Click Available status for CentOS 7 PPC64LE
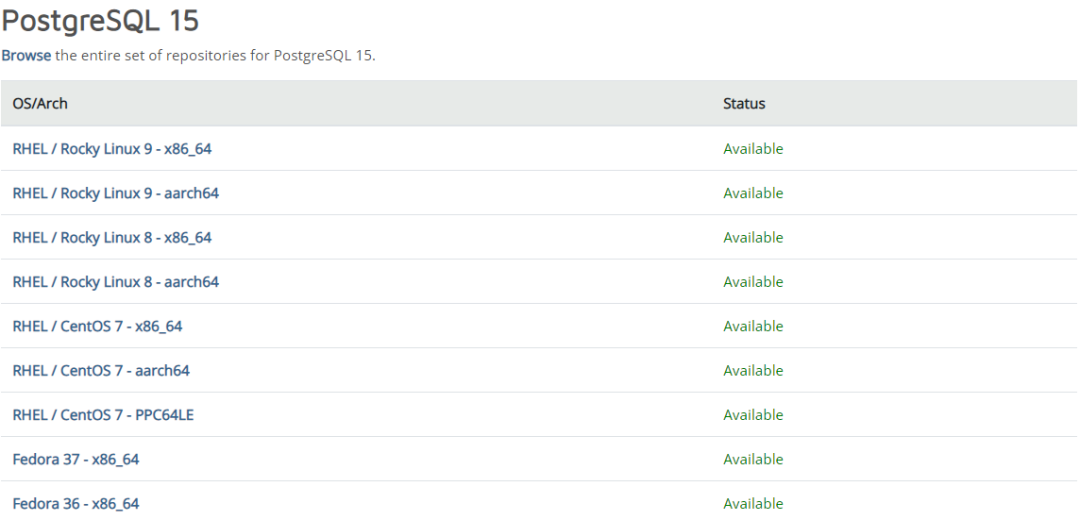This screenshot has height=520, width=1080. 753,415
